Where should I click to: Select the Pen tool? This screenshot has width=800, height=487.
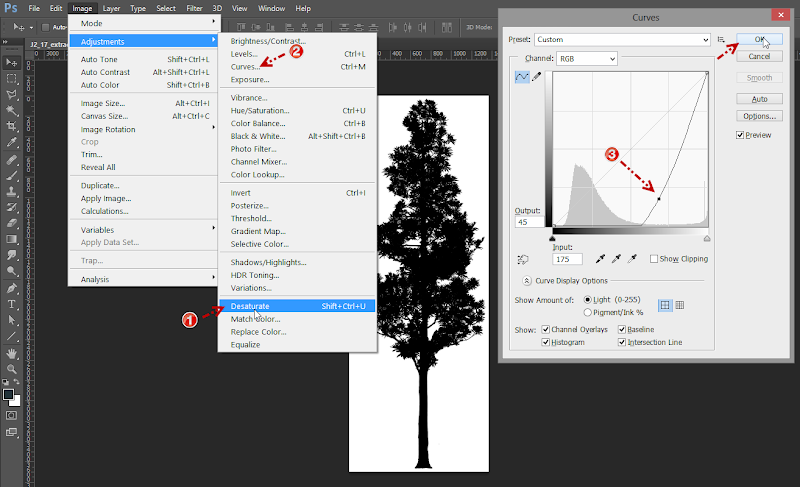pos(11,289)
